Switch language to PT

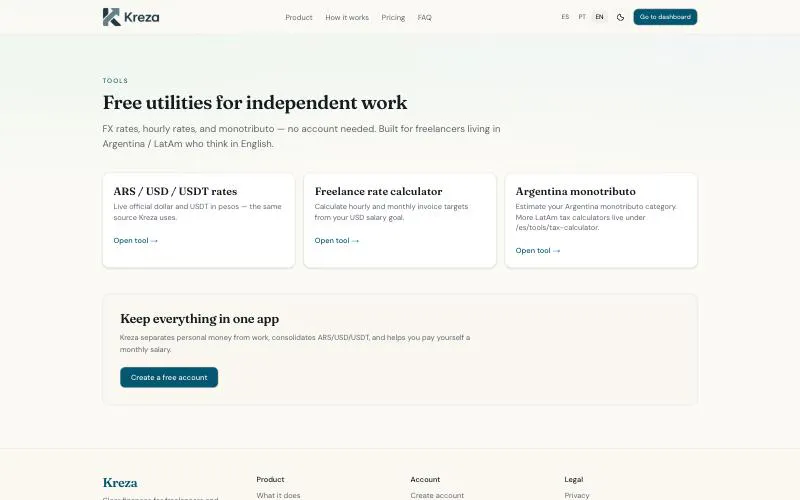[582, 17]
